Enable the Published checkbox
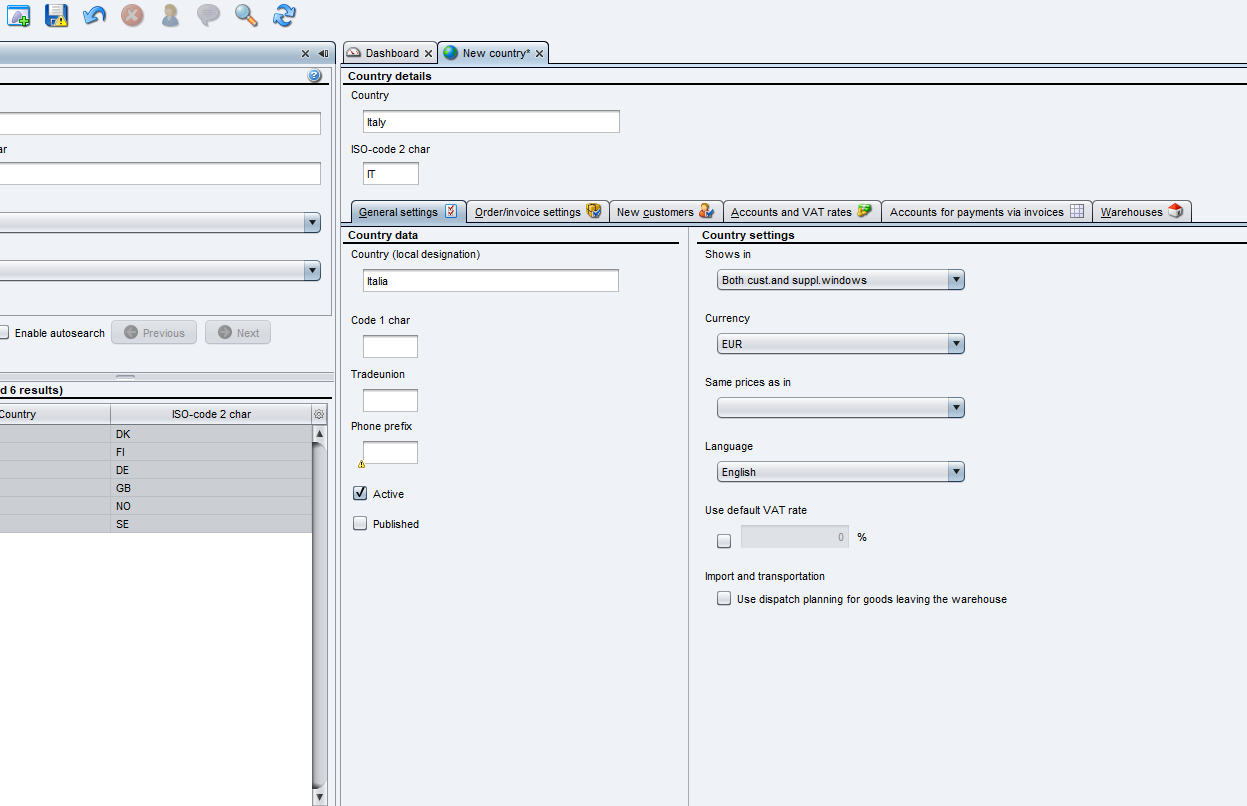This screenshot has width=1247, height=806. (x=360, y=524)
